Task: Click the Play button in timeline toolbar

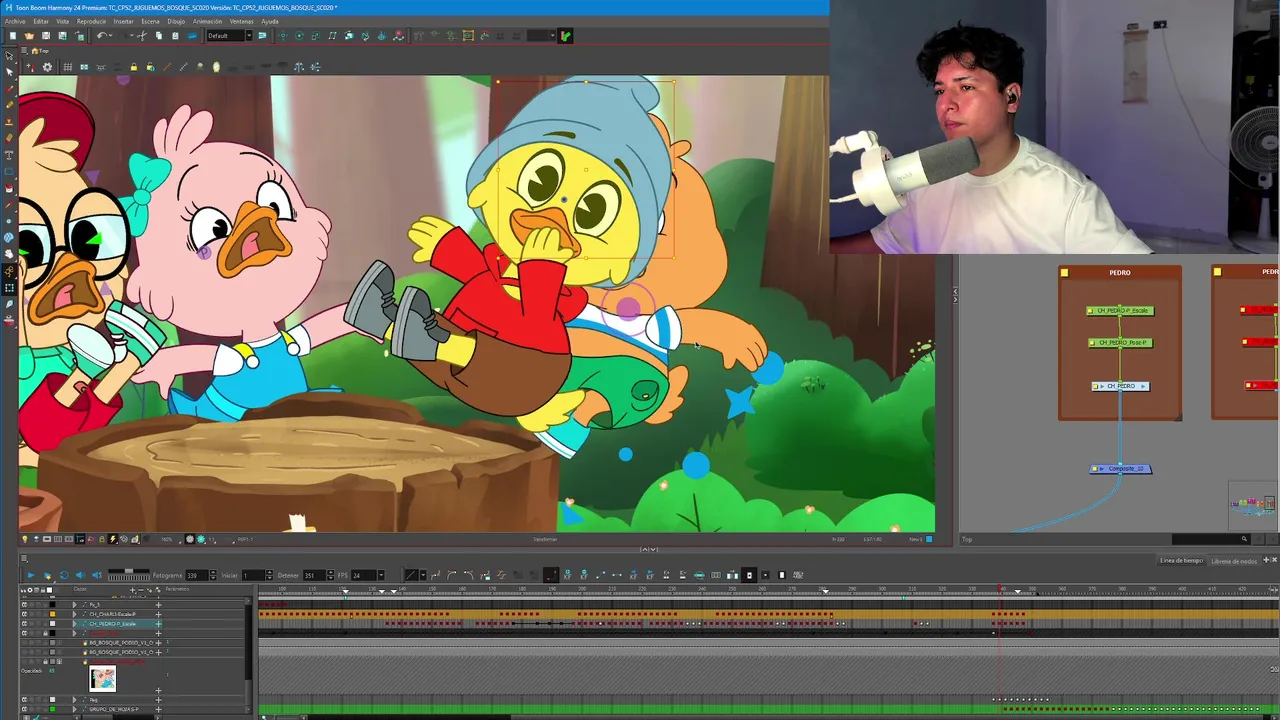Action: 31,575
